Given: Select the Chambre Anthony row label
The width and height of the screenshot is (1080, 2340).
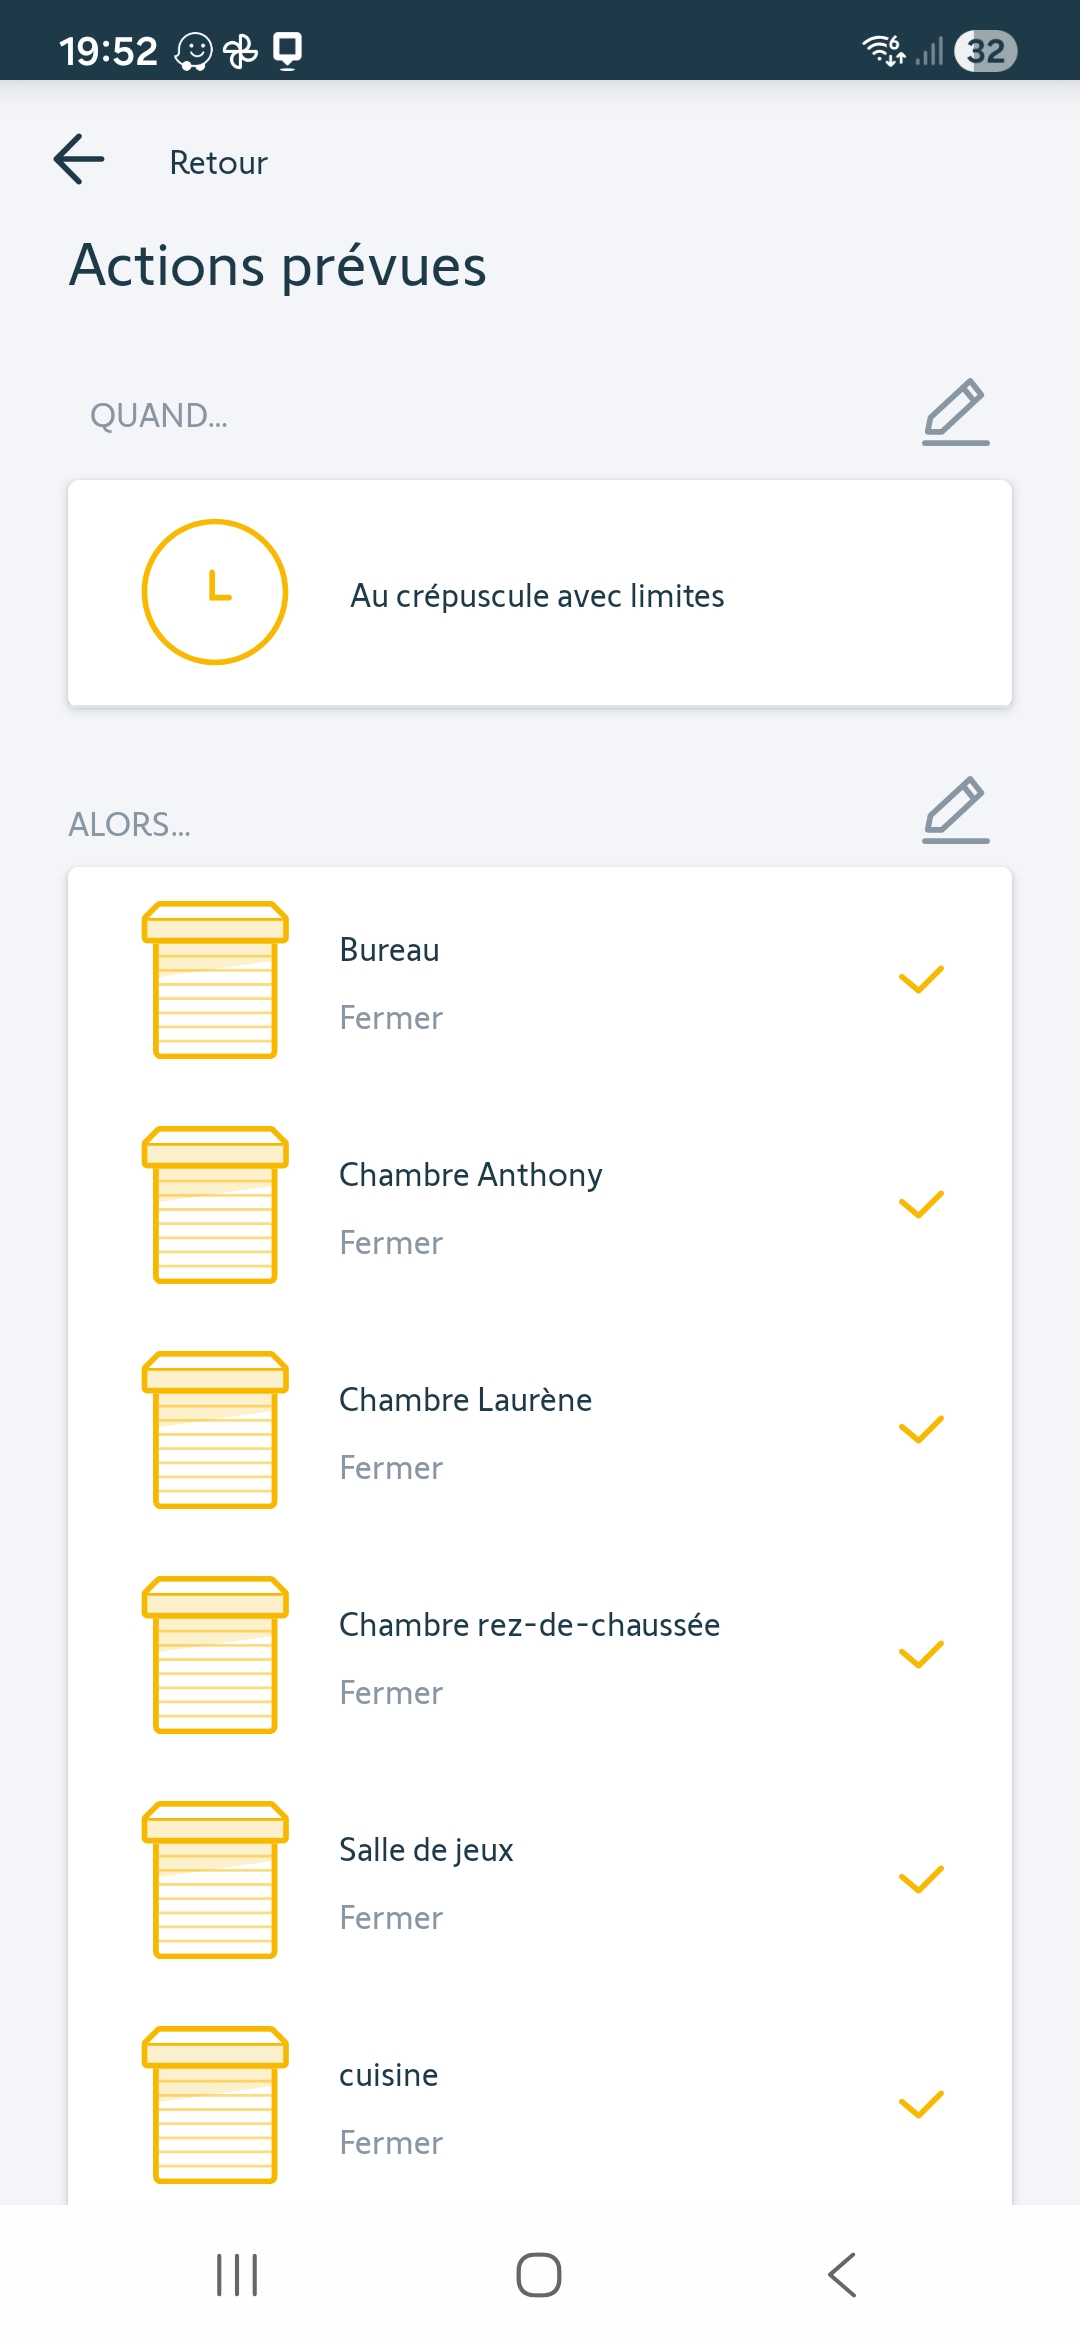Looking at the screenshot, I should 470,1175.
